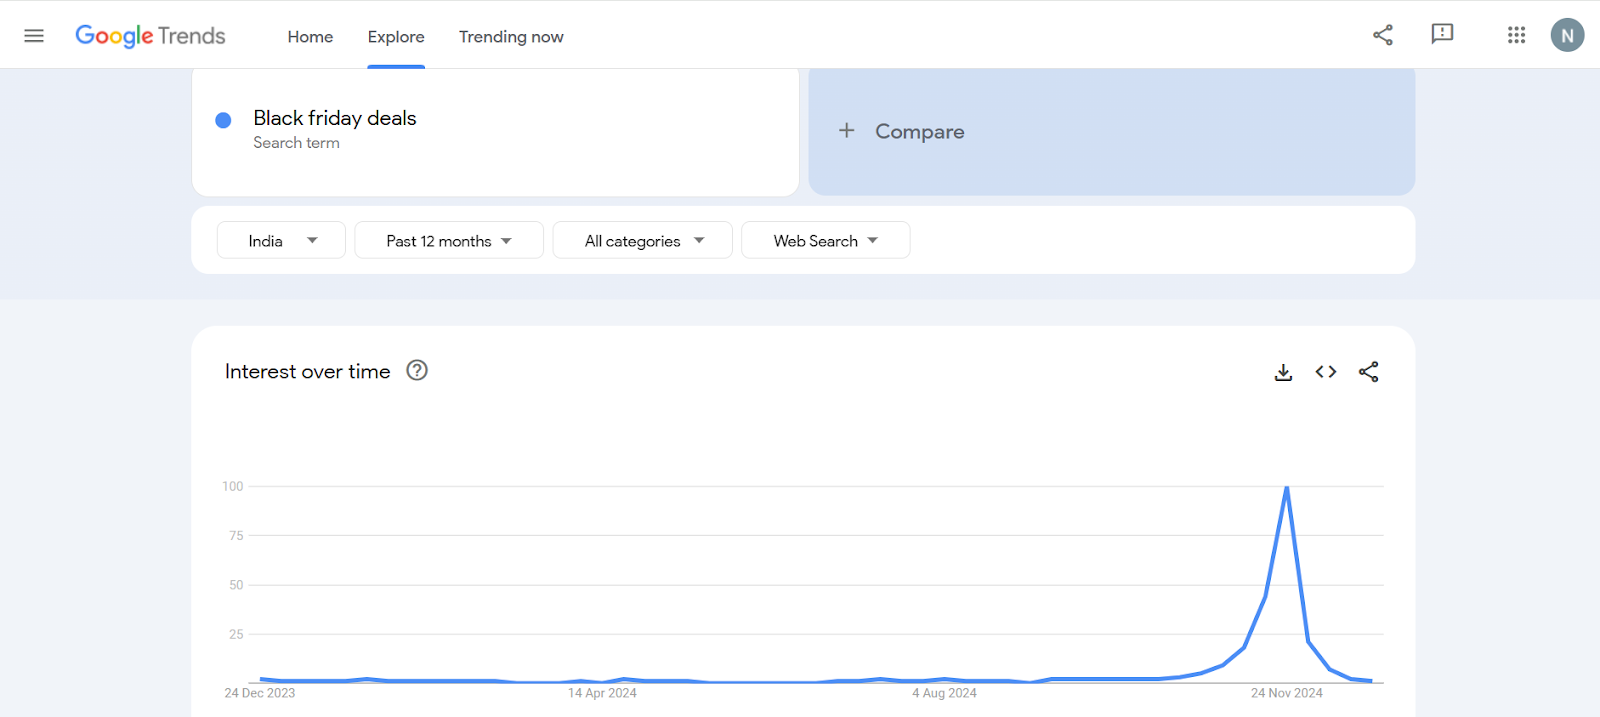The height and width of the screenshot is (717, 1600).
Task: Edit the Black friday deals search term
Action: 335,118
